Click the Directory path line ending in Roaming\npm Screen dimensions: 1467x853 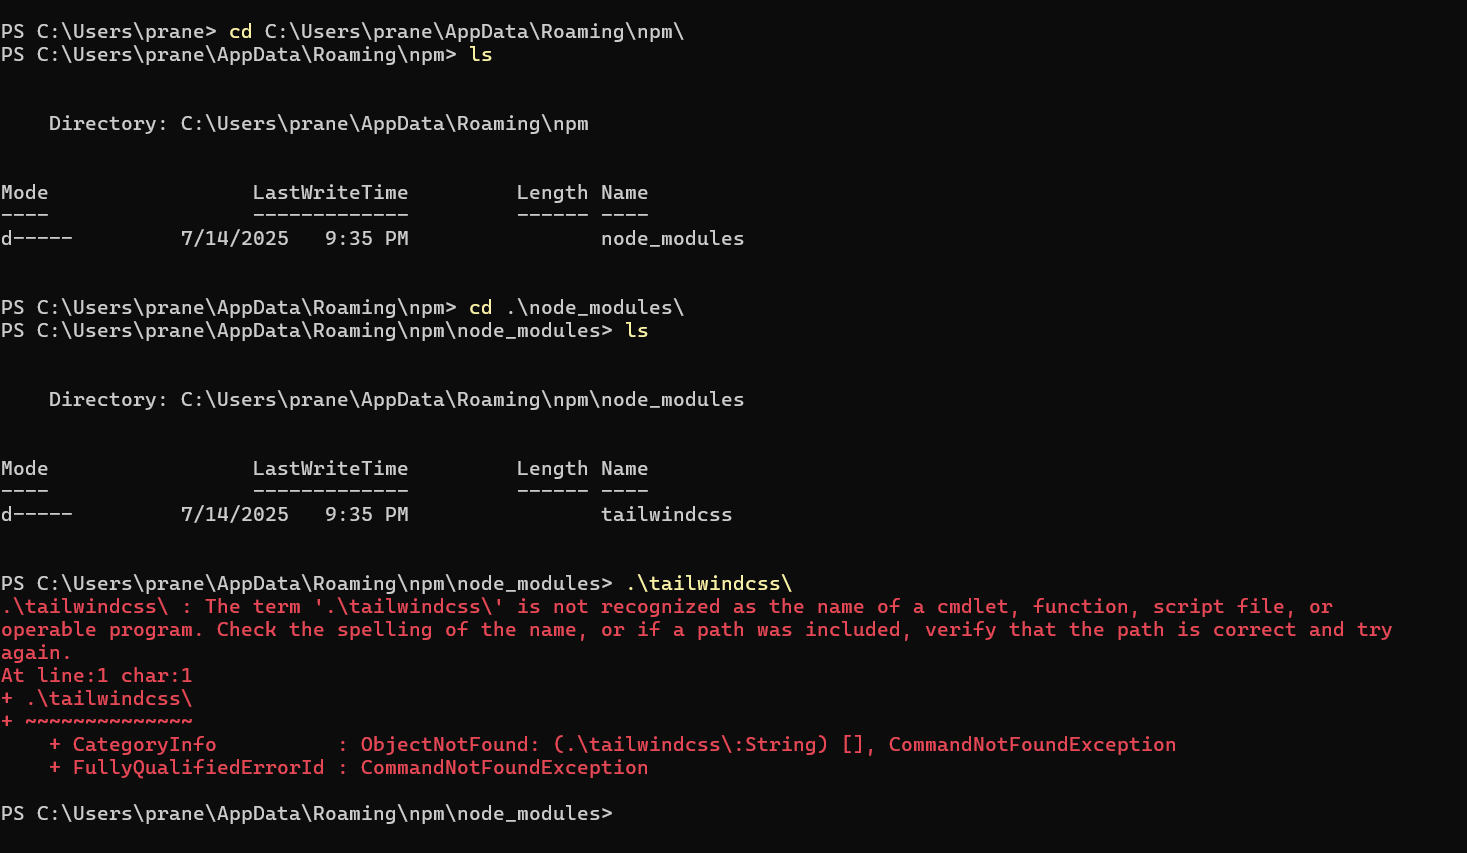click(318, 124)
